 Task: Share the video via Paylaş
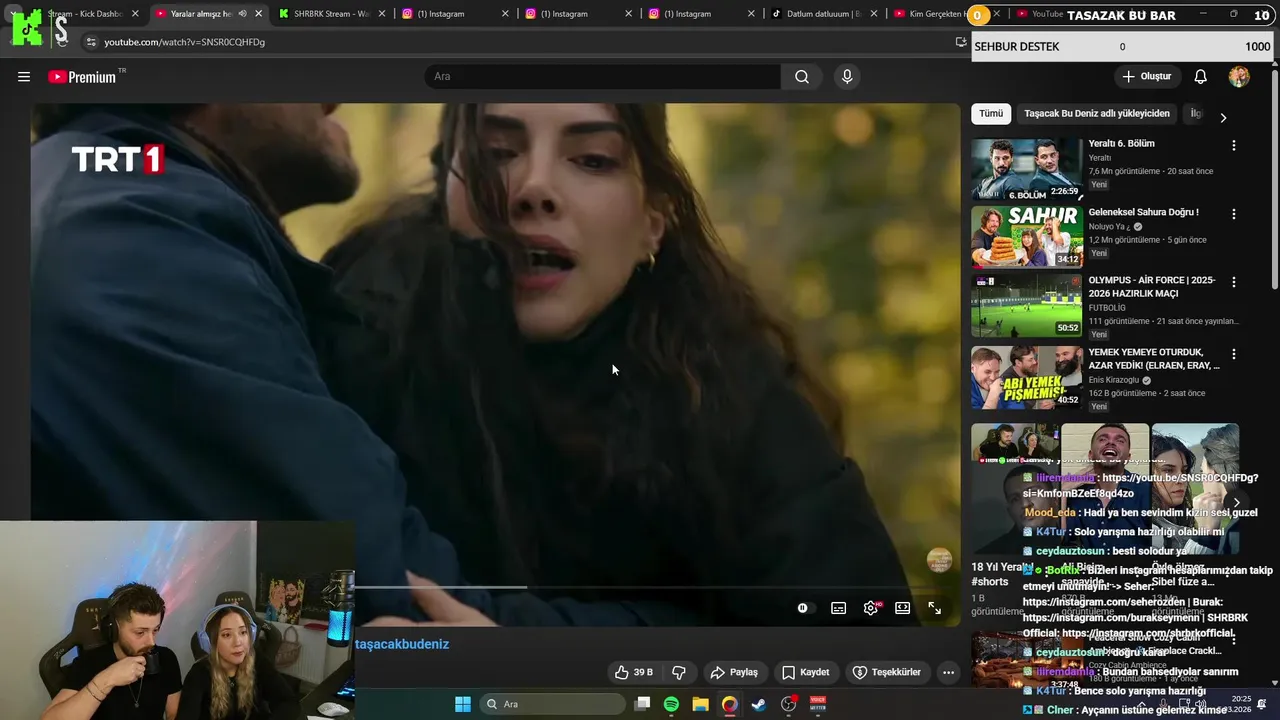[734, 672]
